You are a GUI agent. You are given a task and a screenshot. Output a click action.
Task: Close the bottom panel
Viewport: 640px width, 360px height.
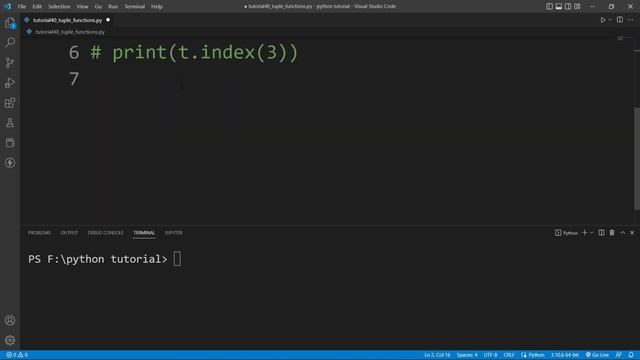[632, 233]
